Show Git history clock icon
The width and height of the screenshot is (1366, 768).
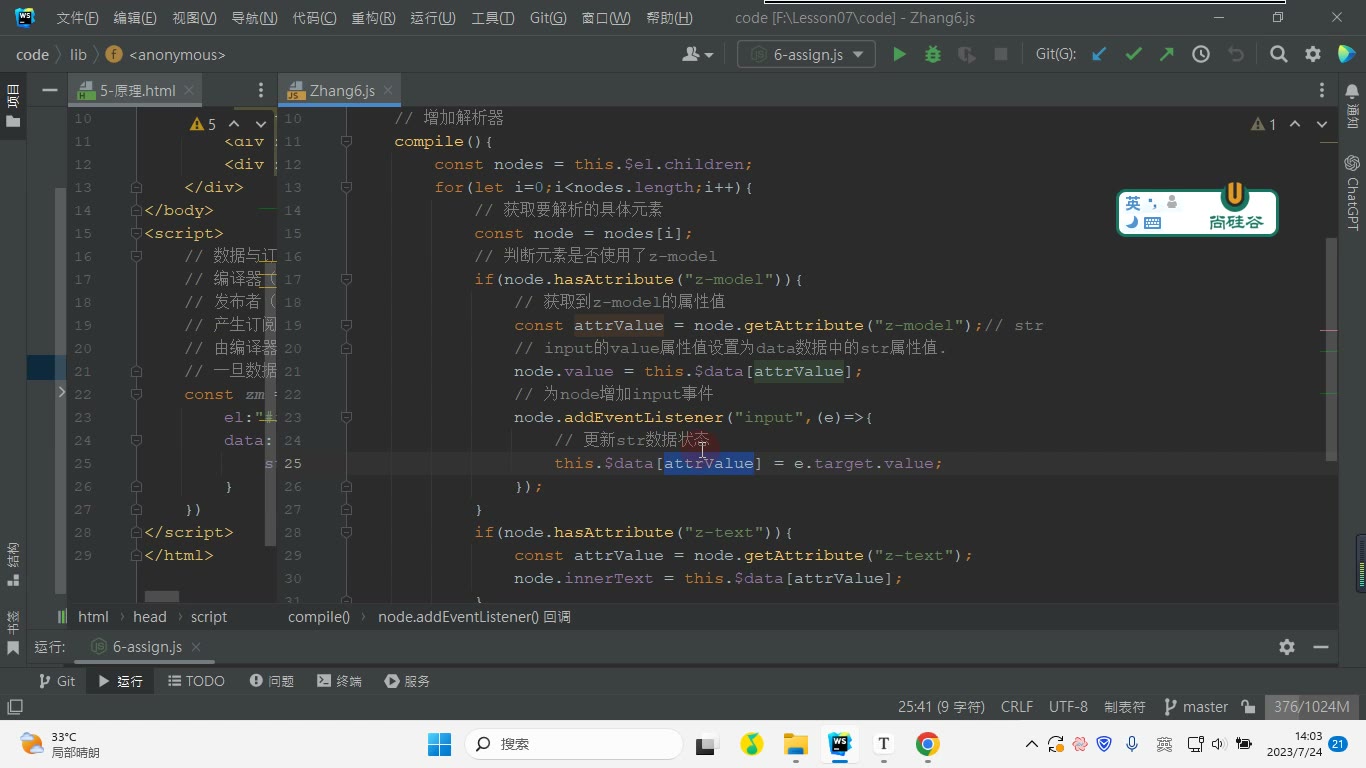(1201, 55)
